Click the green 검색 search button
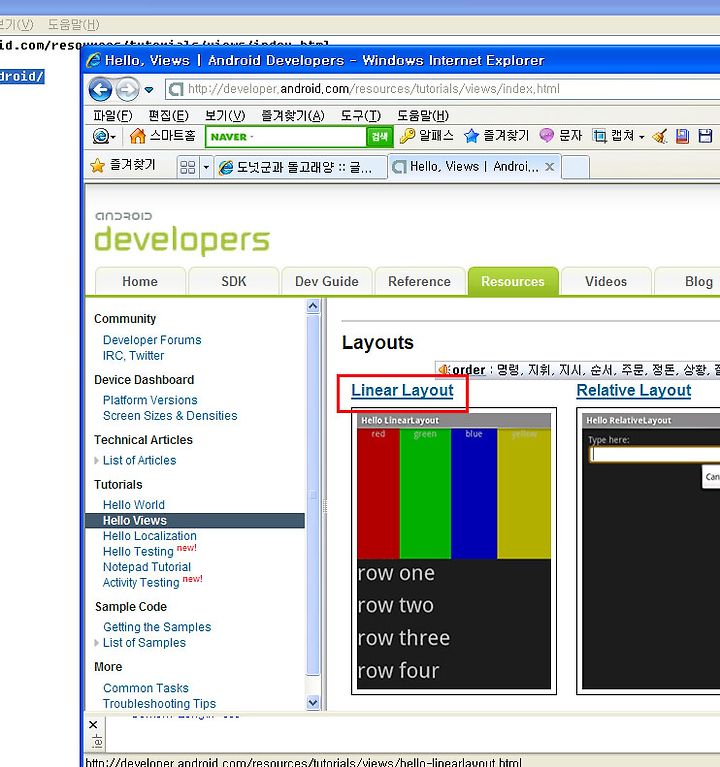Viewport: 720px width, 767px height. coord(380,136)
